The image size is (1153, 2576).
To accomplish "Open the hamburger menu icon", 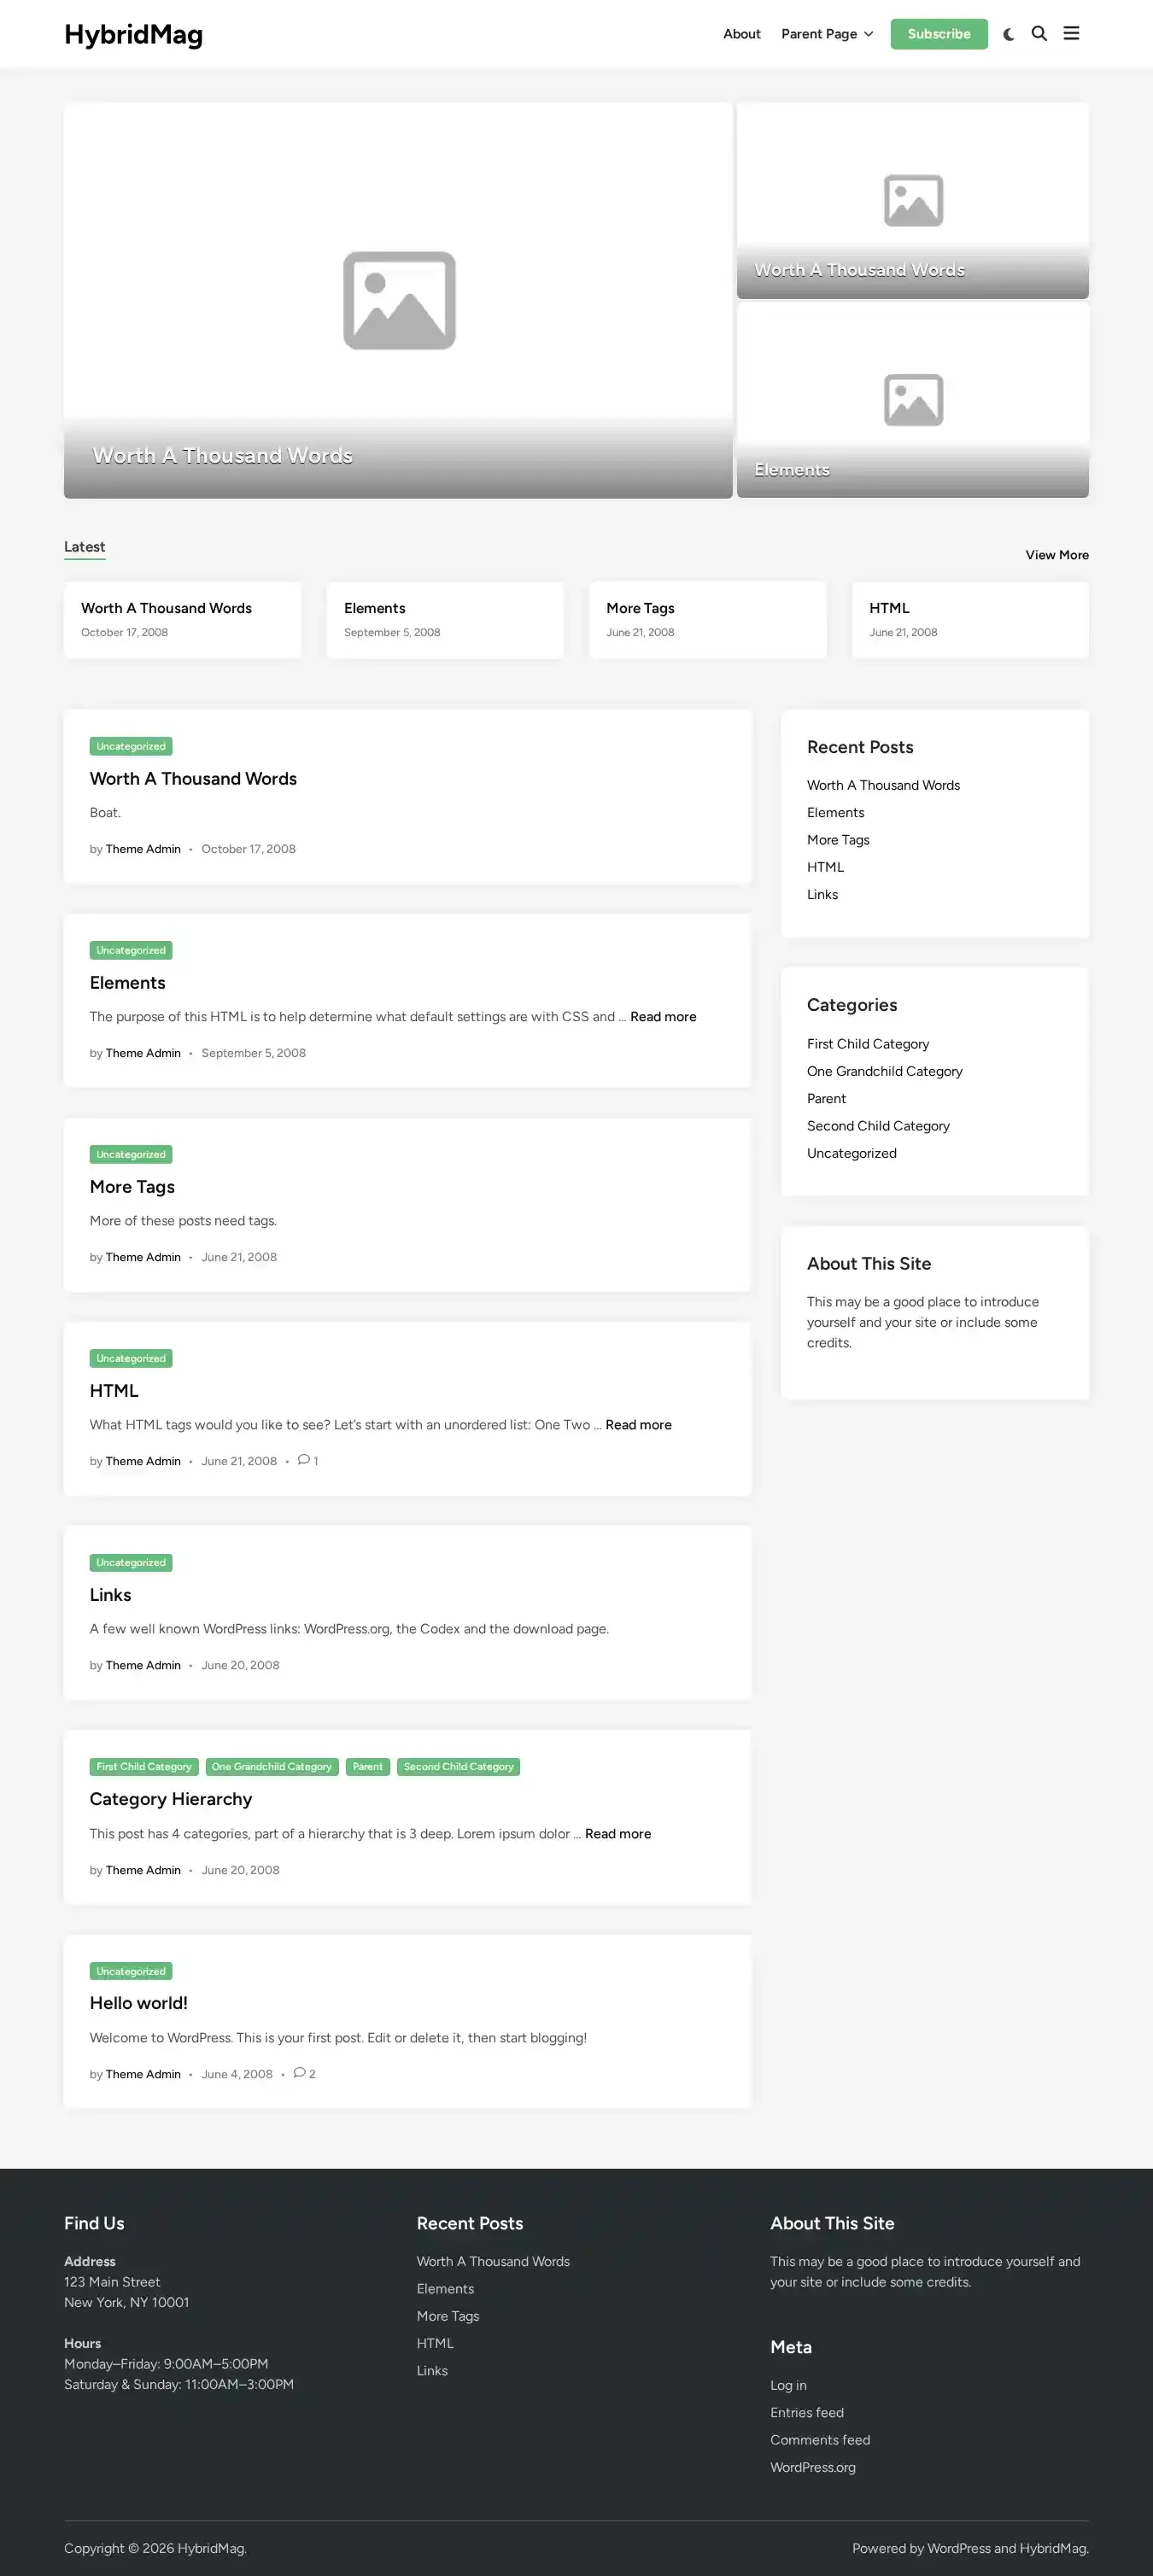I will click(x=1071, y=34).
